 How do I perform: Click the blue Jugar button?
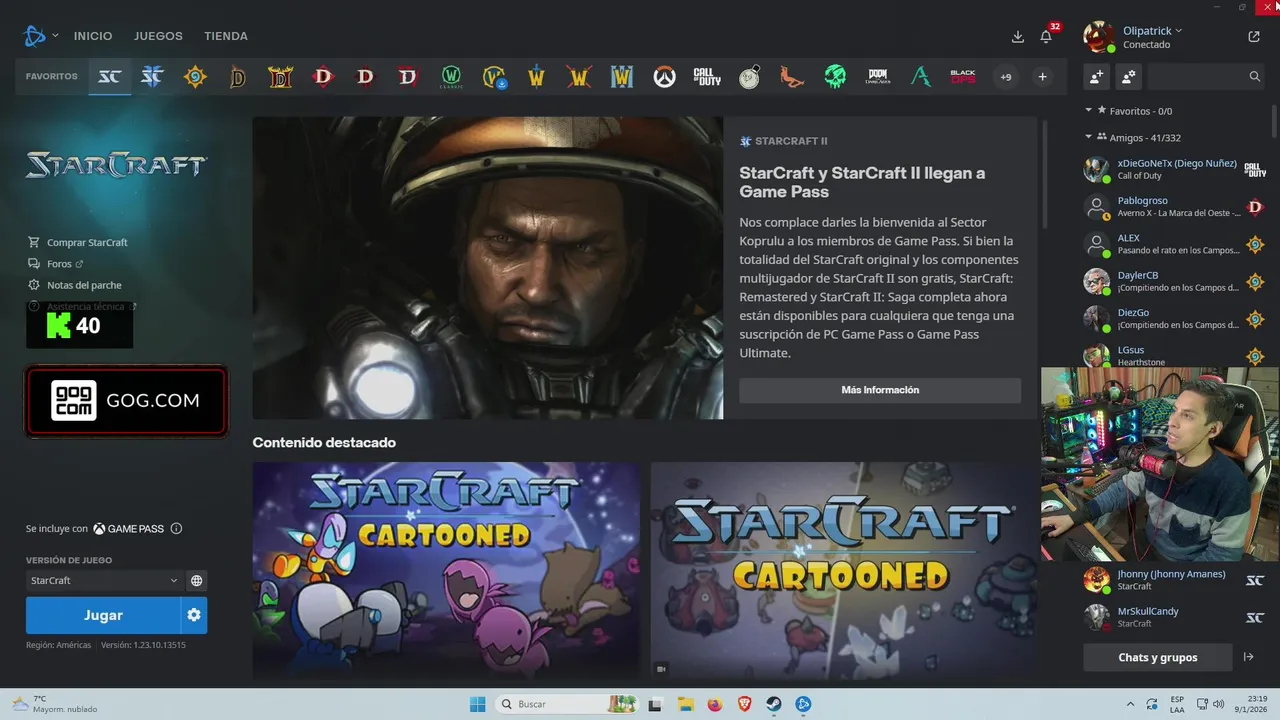coord(103,615)
